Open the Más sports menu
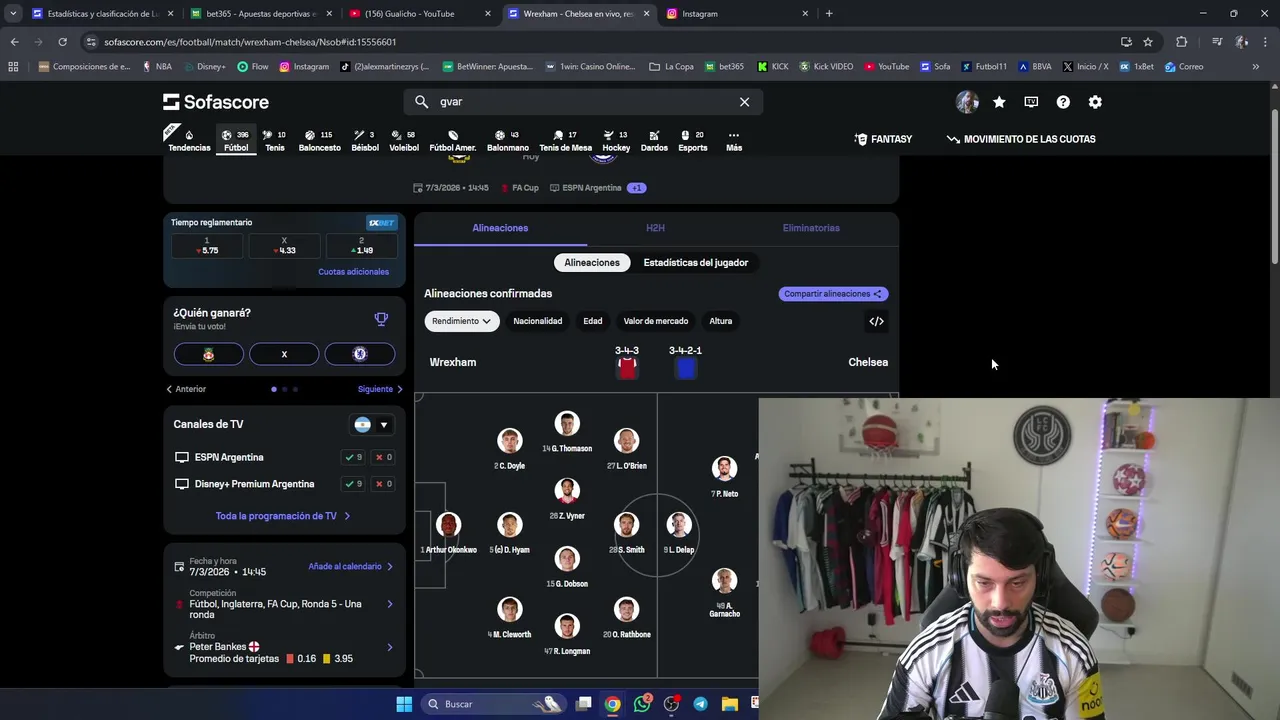This screenshot has width=1280, height=720. pyautogui.click(x=734, y=140)
